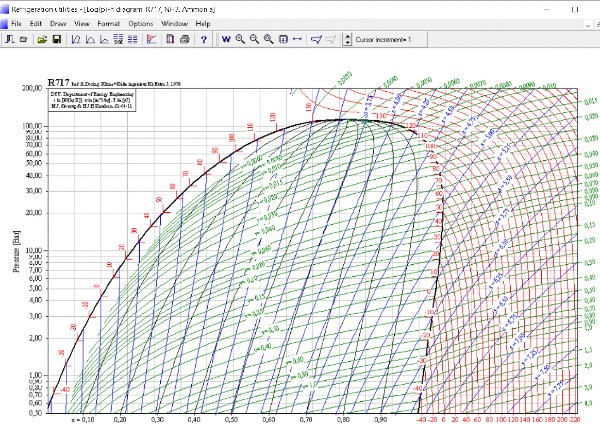600x424 pixels.
Task: Click the small icon beside the exit door
Action: pos(23,39)
